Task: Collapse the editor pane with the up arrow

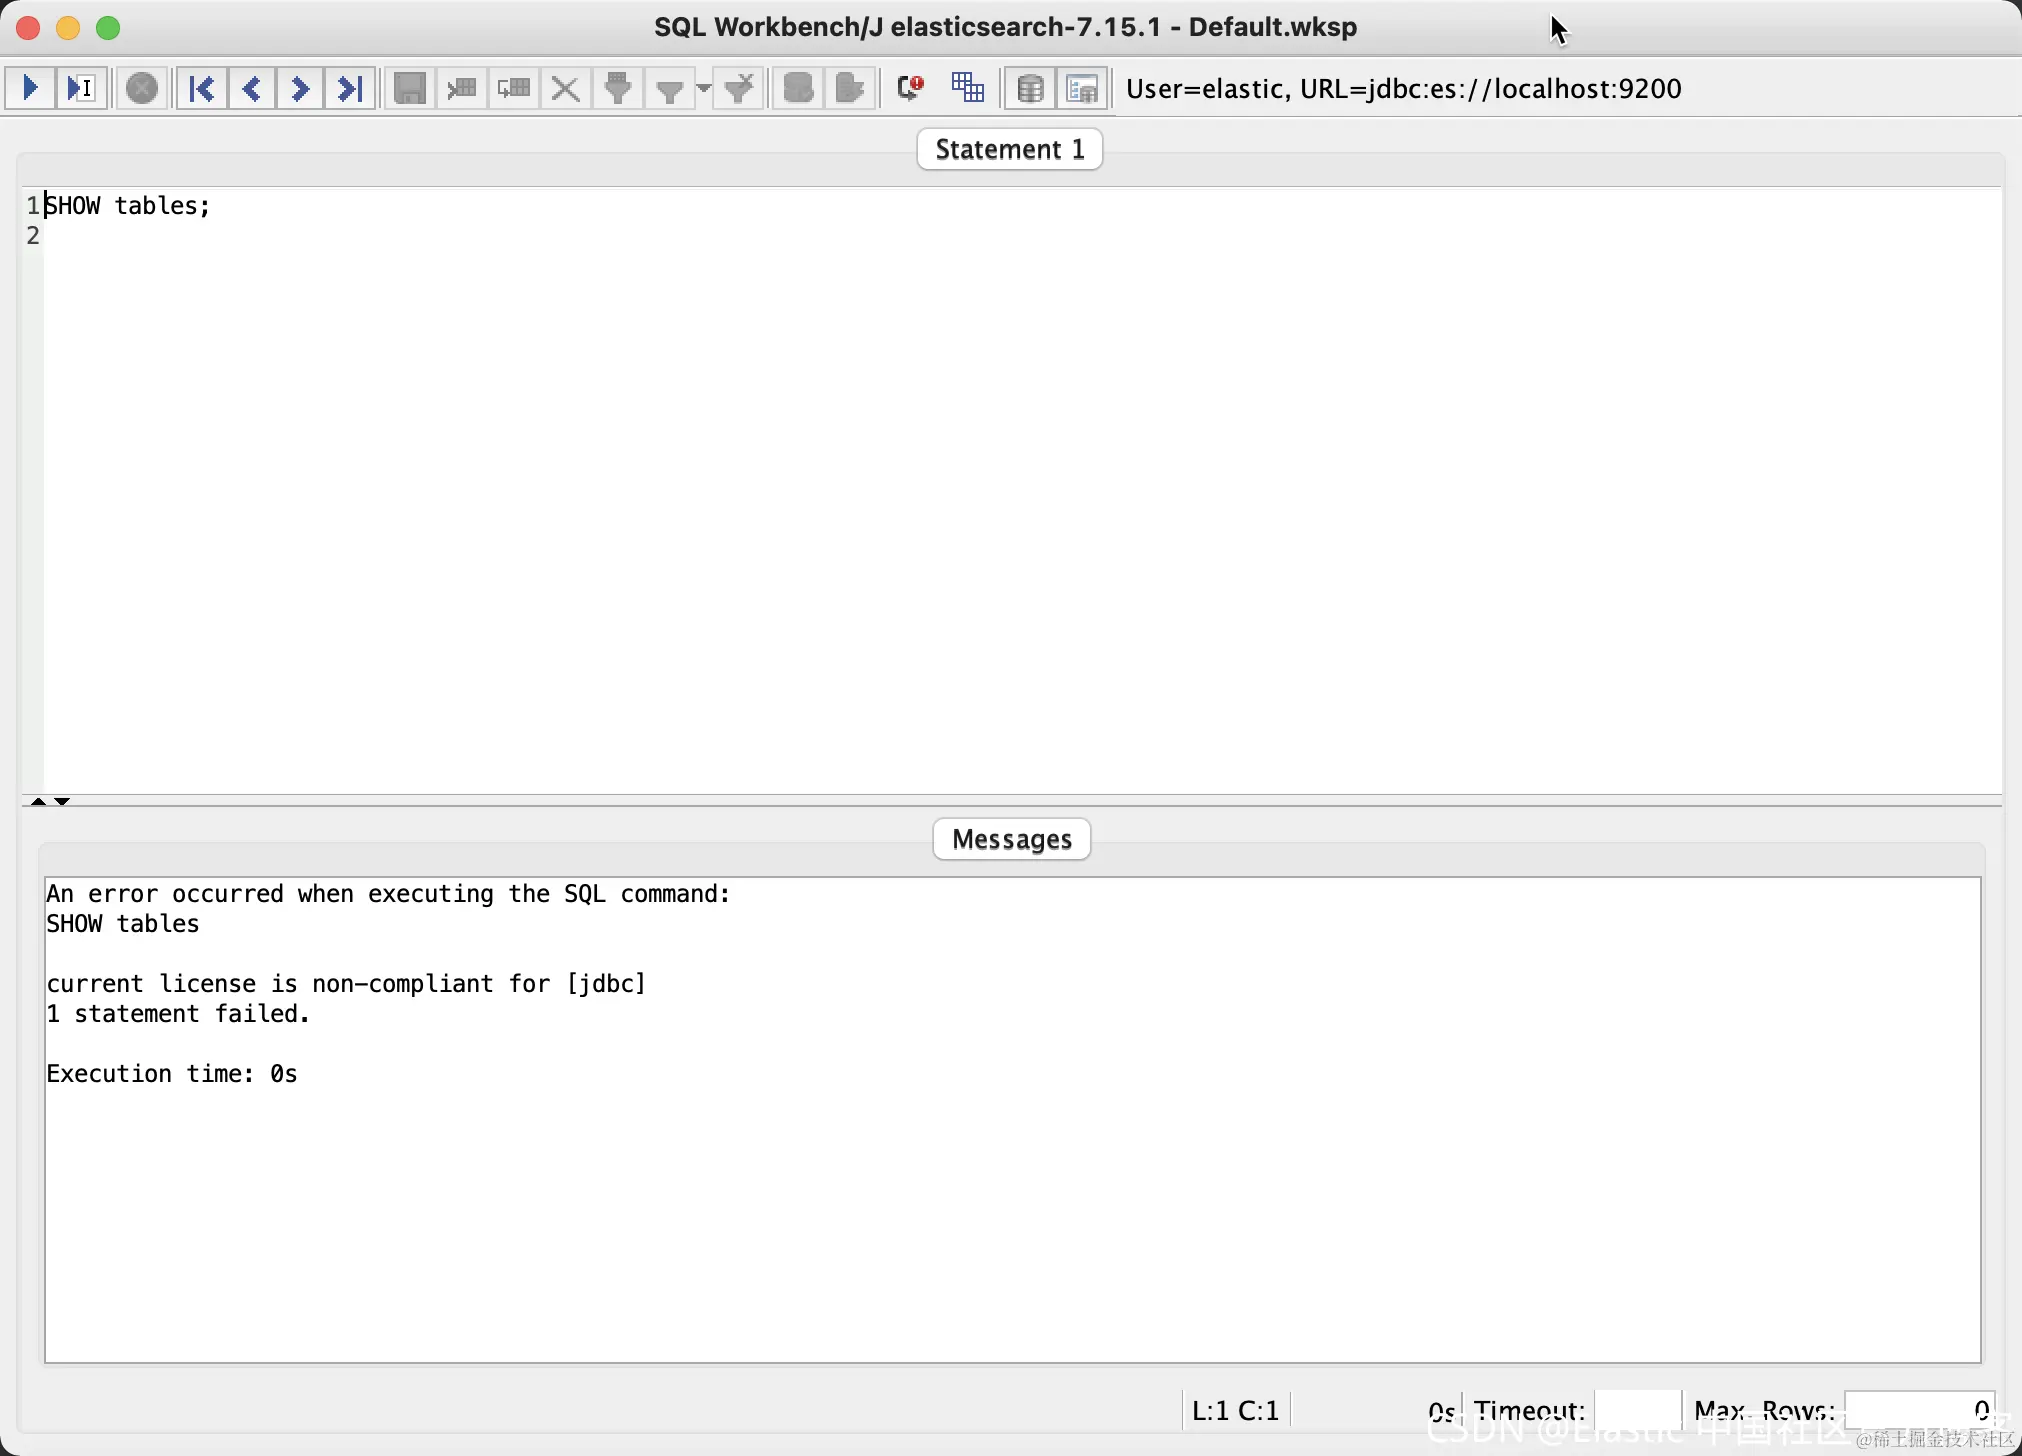Action: (x=37, y=801)
